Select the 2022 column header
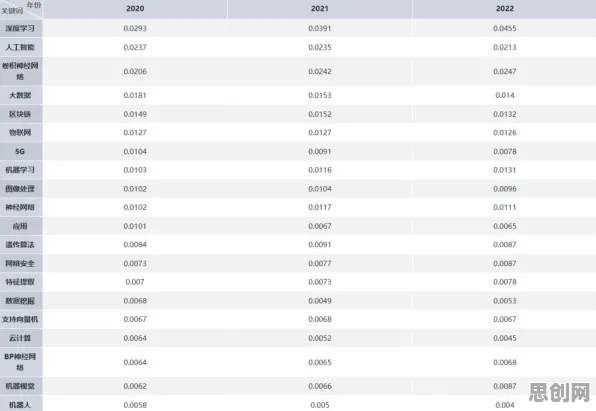This screenshot has width=596, height=411. click(504, 9)
